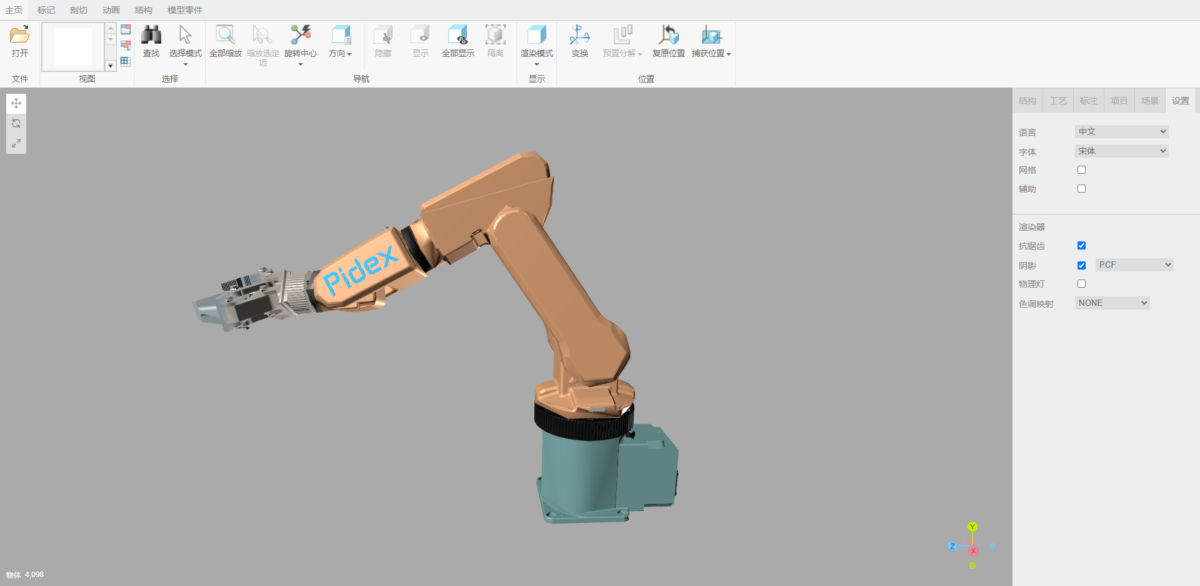The height and width of the screenshot is (586, 1200).
Task: Disable the 抗锯齿 anti-aliasing checkbox
Action: [x=1081, y=245]
